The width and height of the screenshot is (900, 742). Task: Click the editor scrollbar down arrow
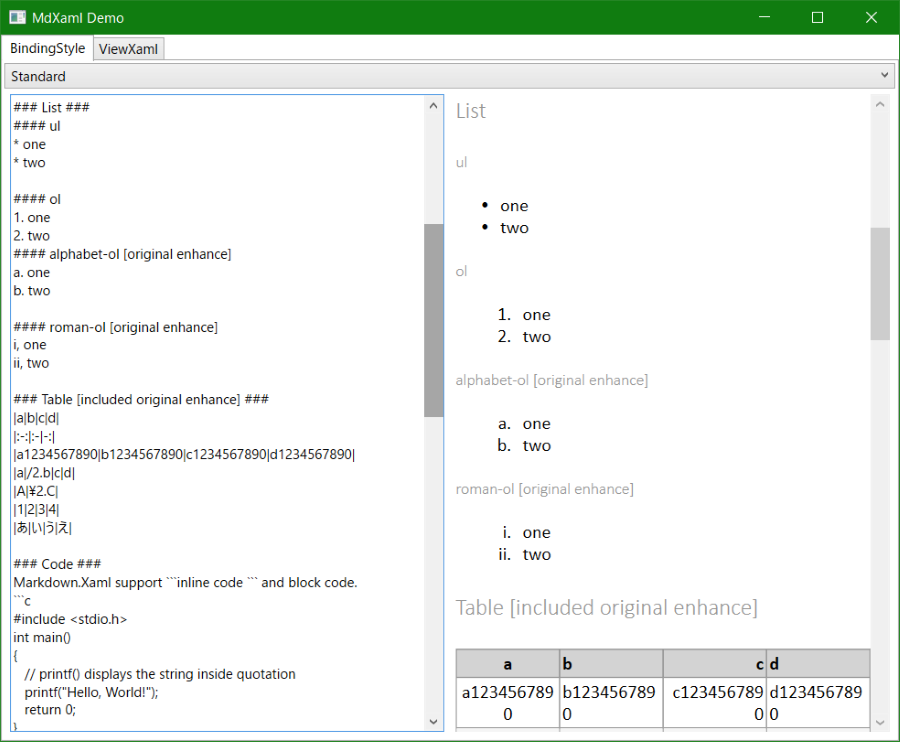tap(433, 721)
